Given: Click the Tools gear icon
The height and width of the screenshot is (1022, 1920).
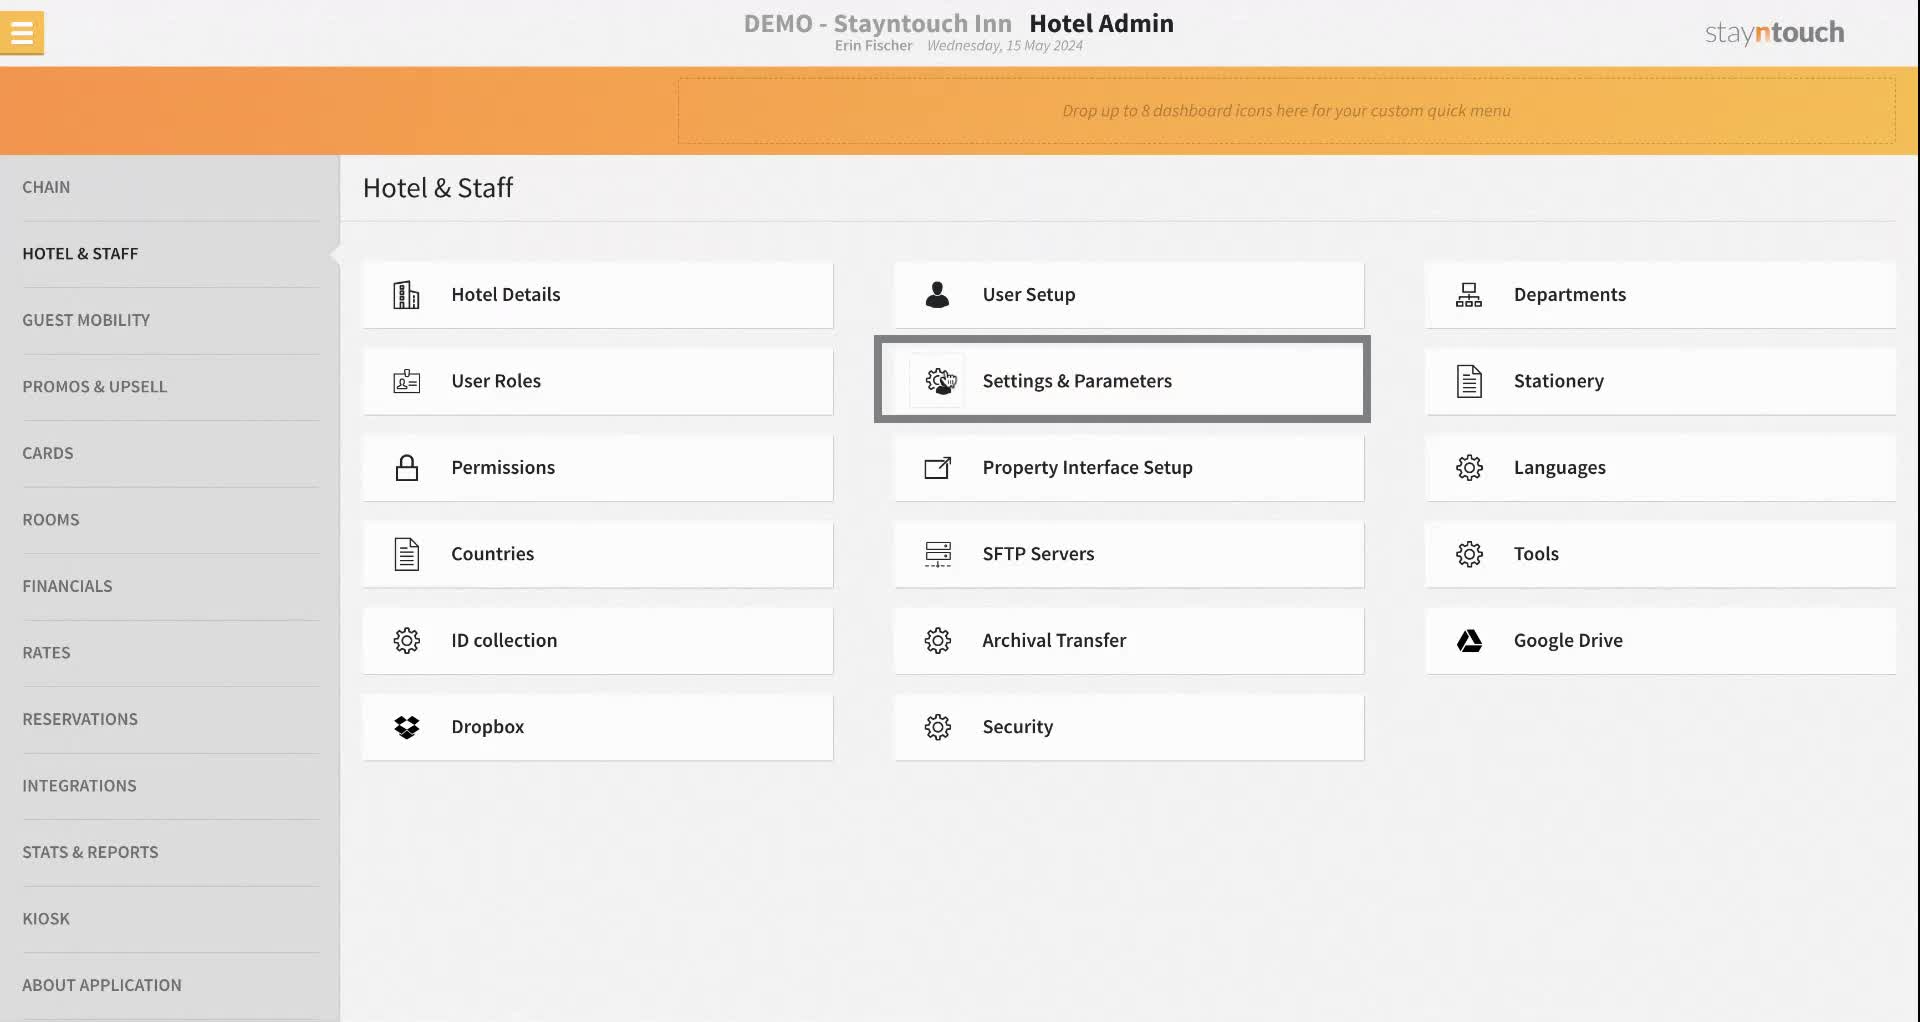Looking at the screenshot, I should point(1469,554).
